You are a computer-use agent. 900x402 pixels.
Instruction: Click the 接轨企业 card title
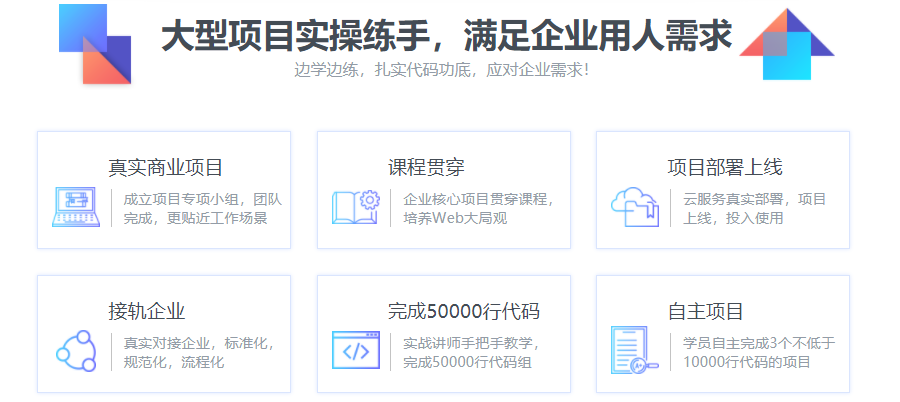[x=147, y=311]
